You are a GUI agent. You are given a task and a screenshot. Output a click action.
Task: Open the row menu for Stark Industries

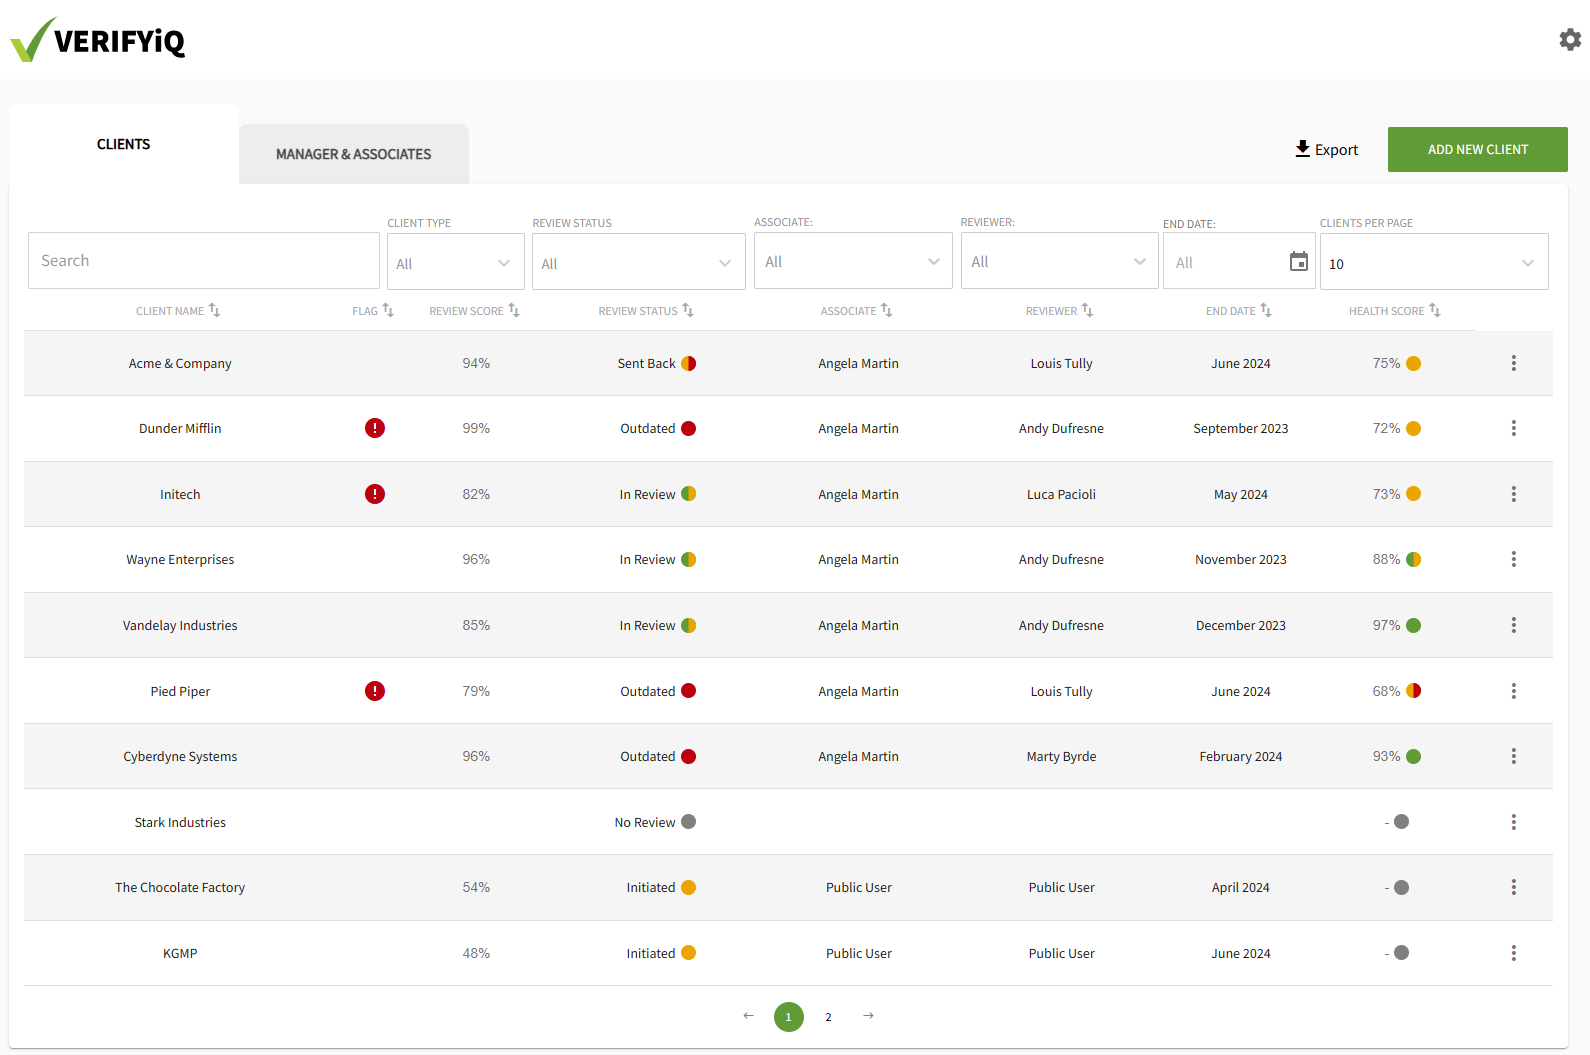click(1513, 822)
